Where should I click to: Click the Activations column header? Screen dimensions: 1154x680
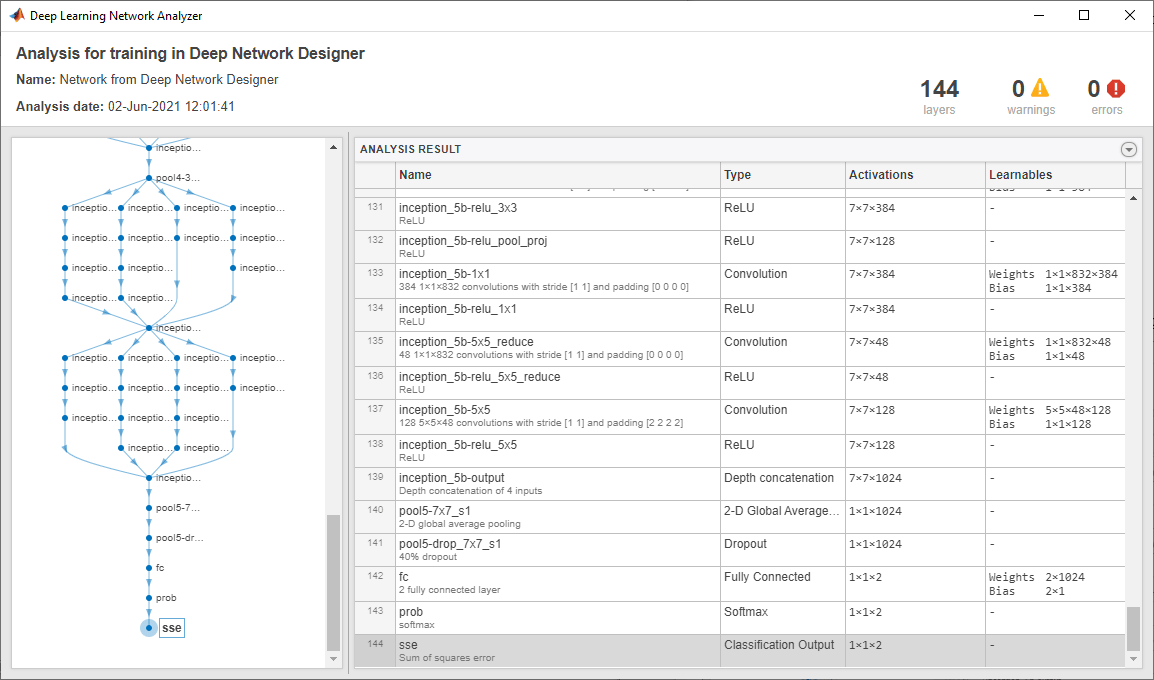pyautogui.click(x=914, y=175)
